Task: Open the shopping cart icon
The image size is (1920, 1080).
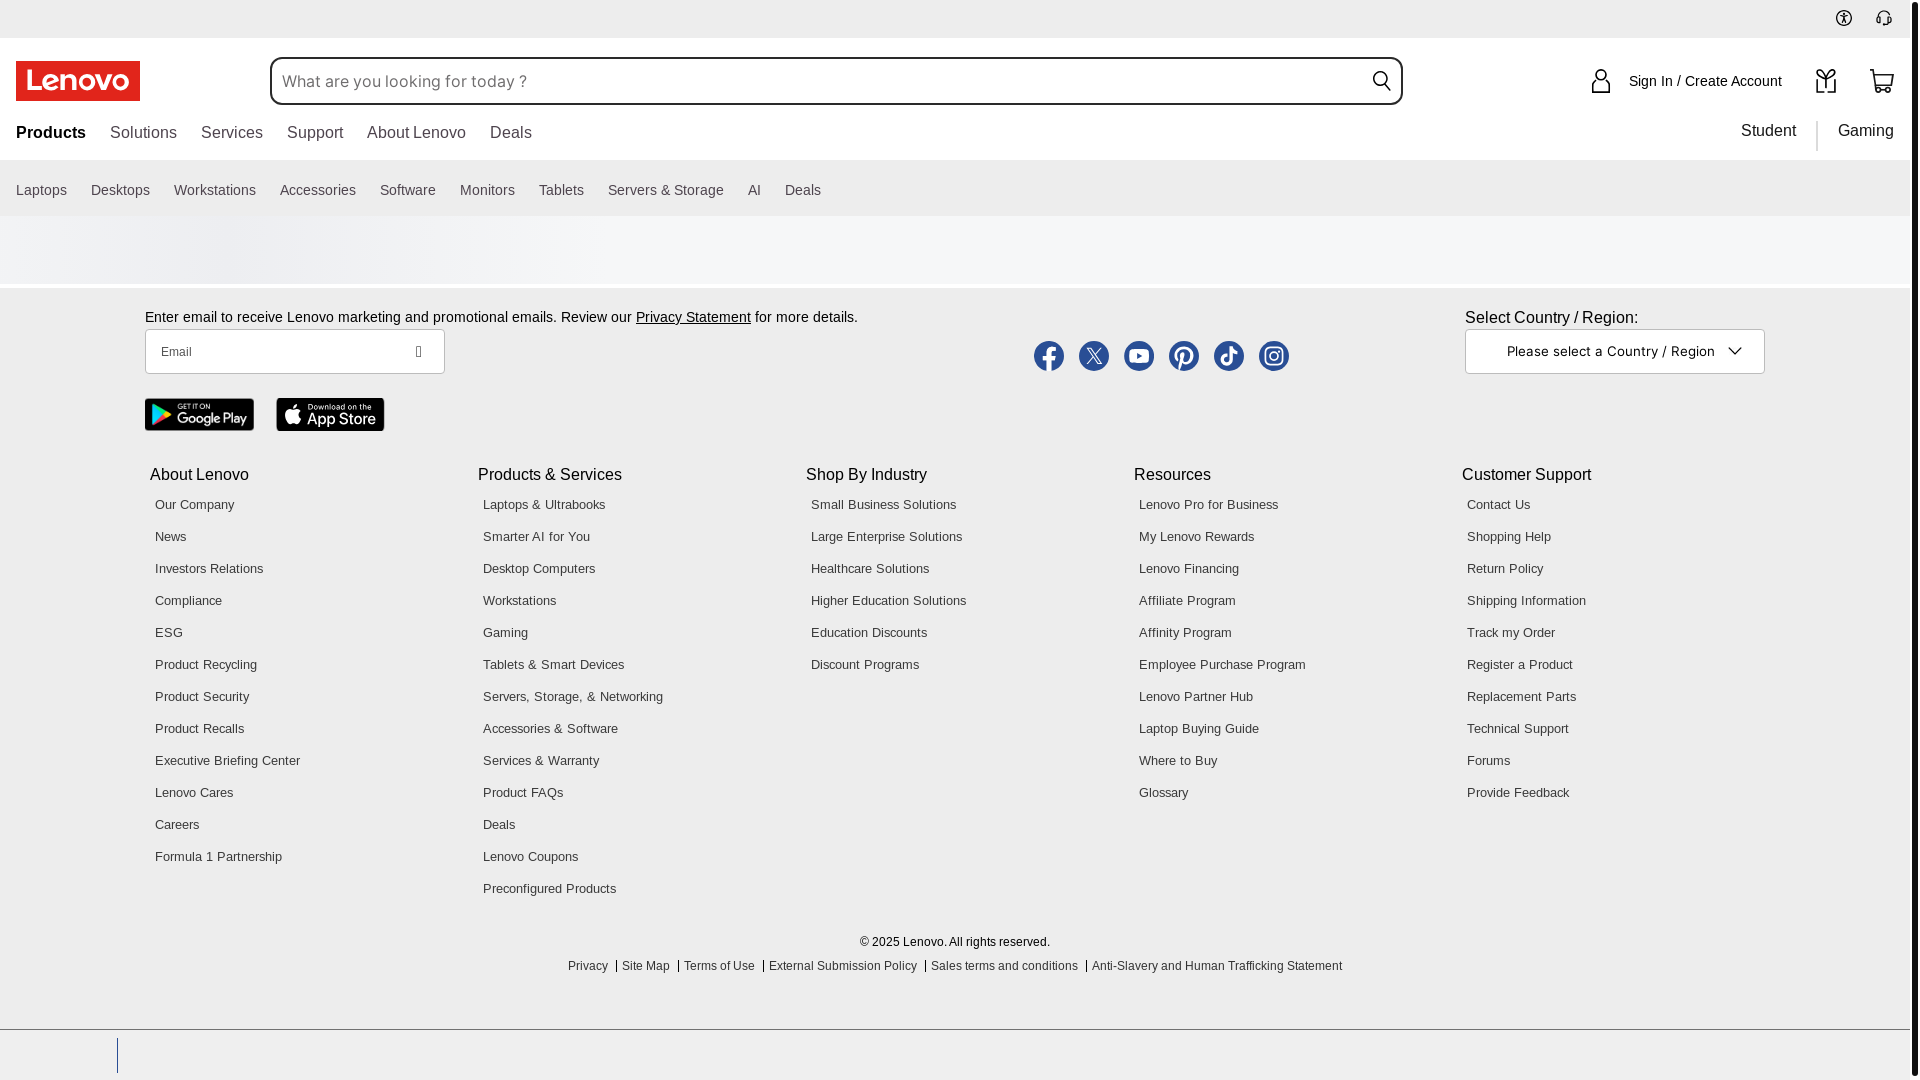Action: [1882, 81]
